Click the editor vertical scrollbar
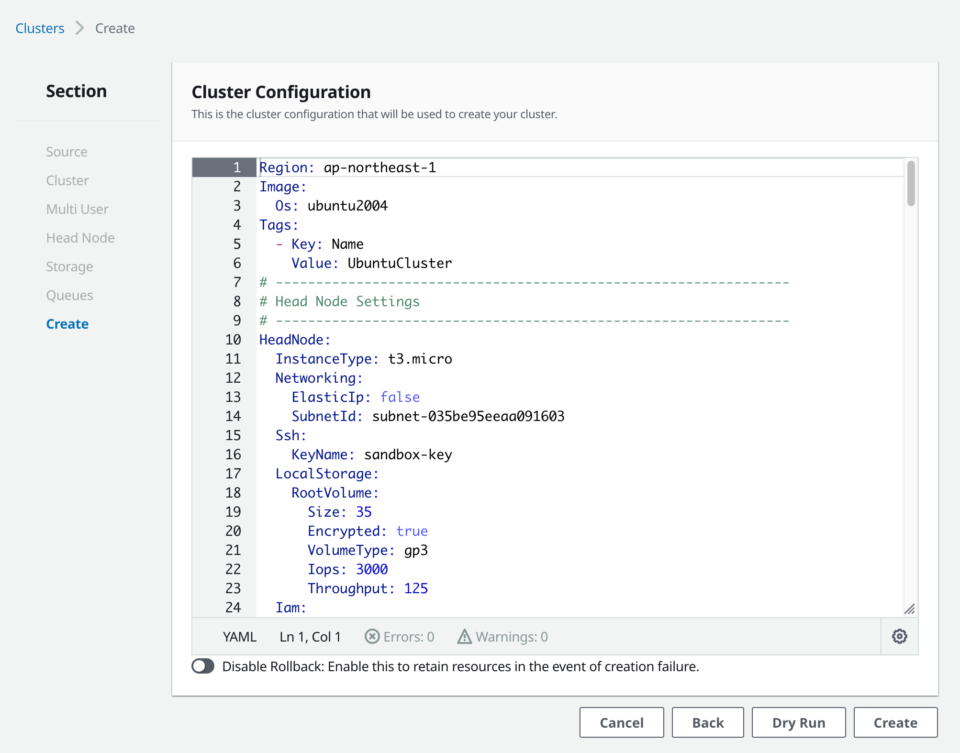The height and width of the screenshot is (753, 960). [910, 185]
